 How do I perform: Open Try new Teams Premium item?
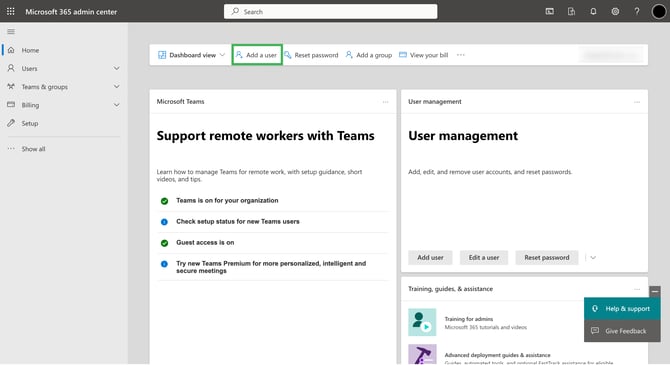pyautogui.click(x=271, y=267)
